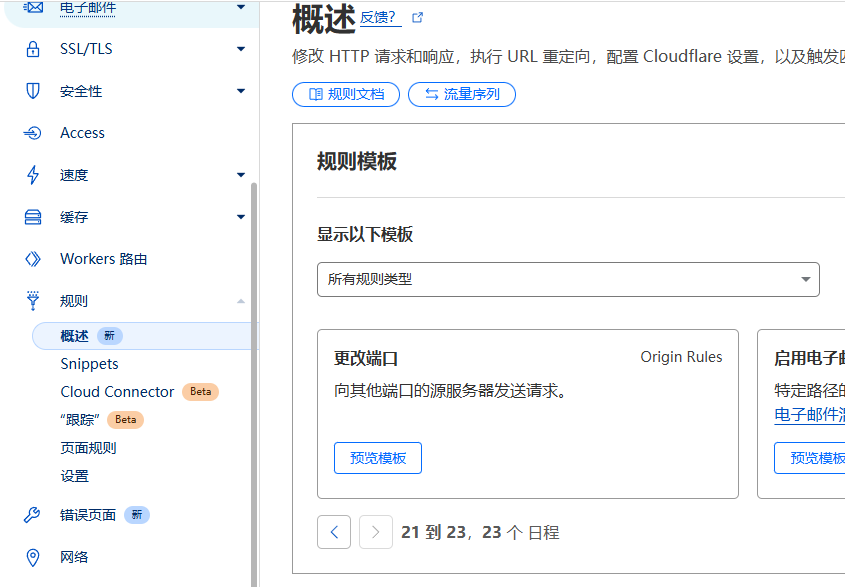Open Snippets under rules
This screenshot has height=587, width=845.
click(89, 364)
